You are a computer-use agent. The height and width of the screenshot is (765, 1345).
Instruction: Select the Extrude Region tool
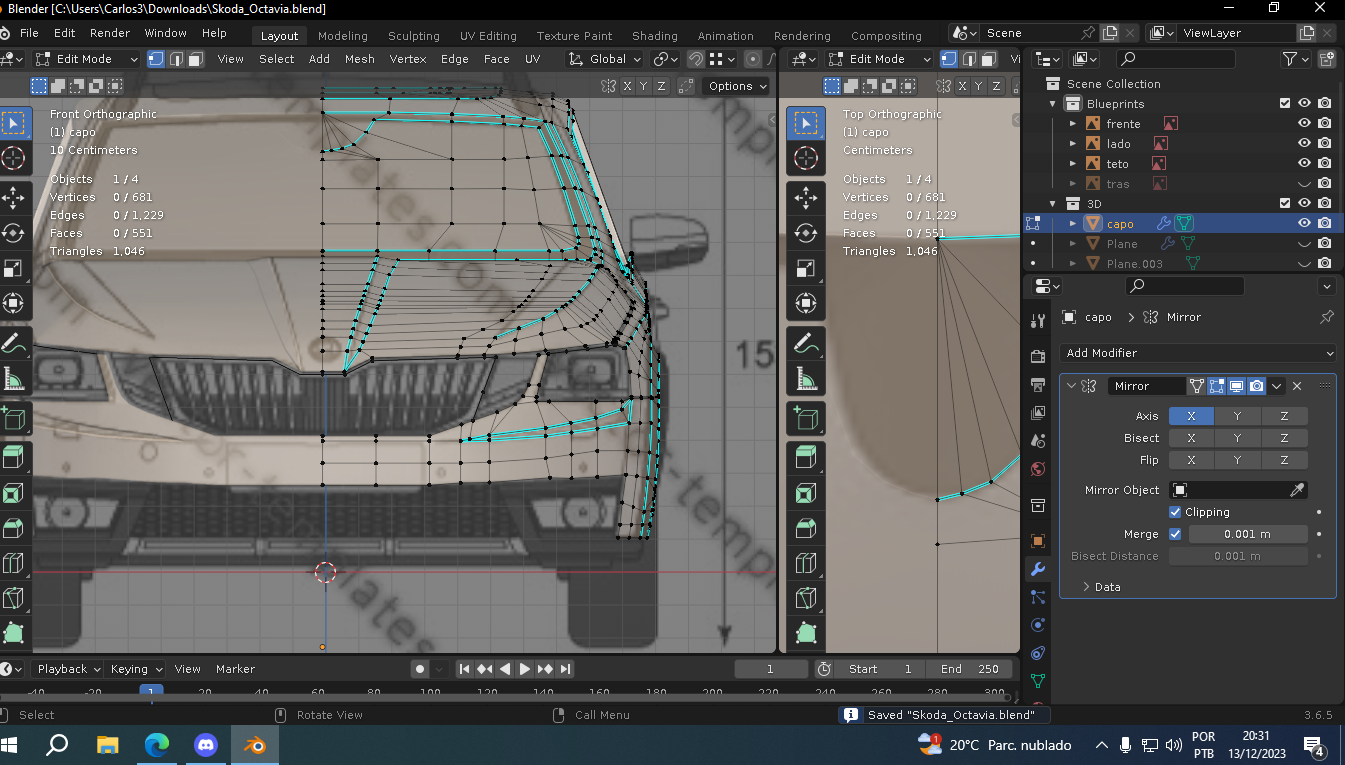[14, 457]
